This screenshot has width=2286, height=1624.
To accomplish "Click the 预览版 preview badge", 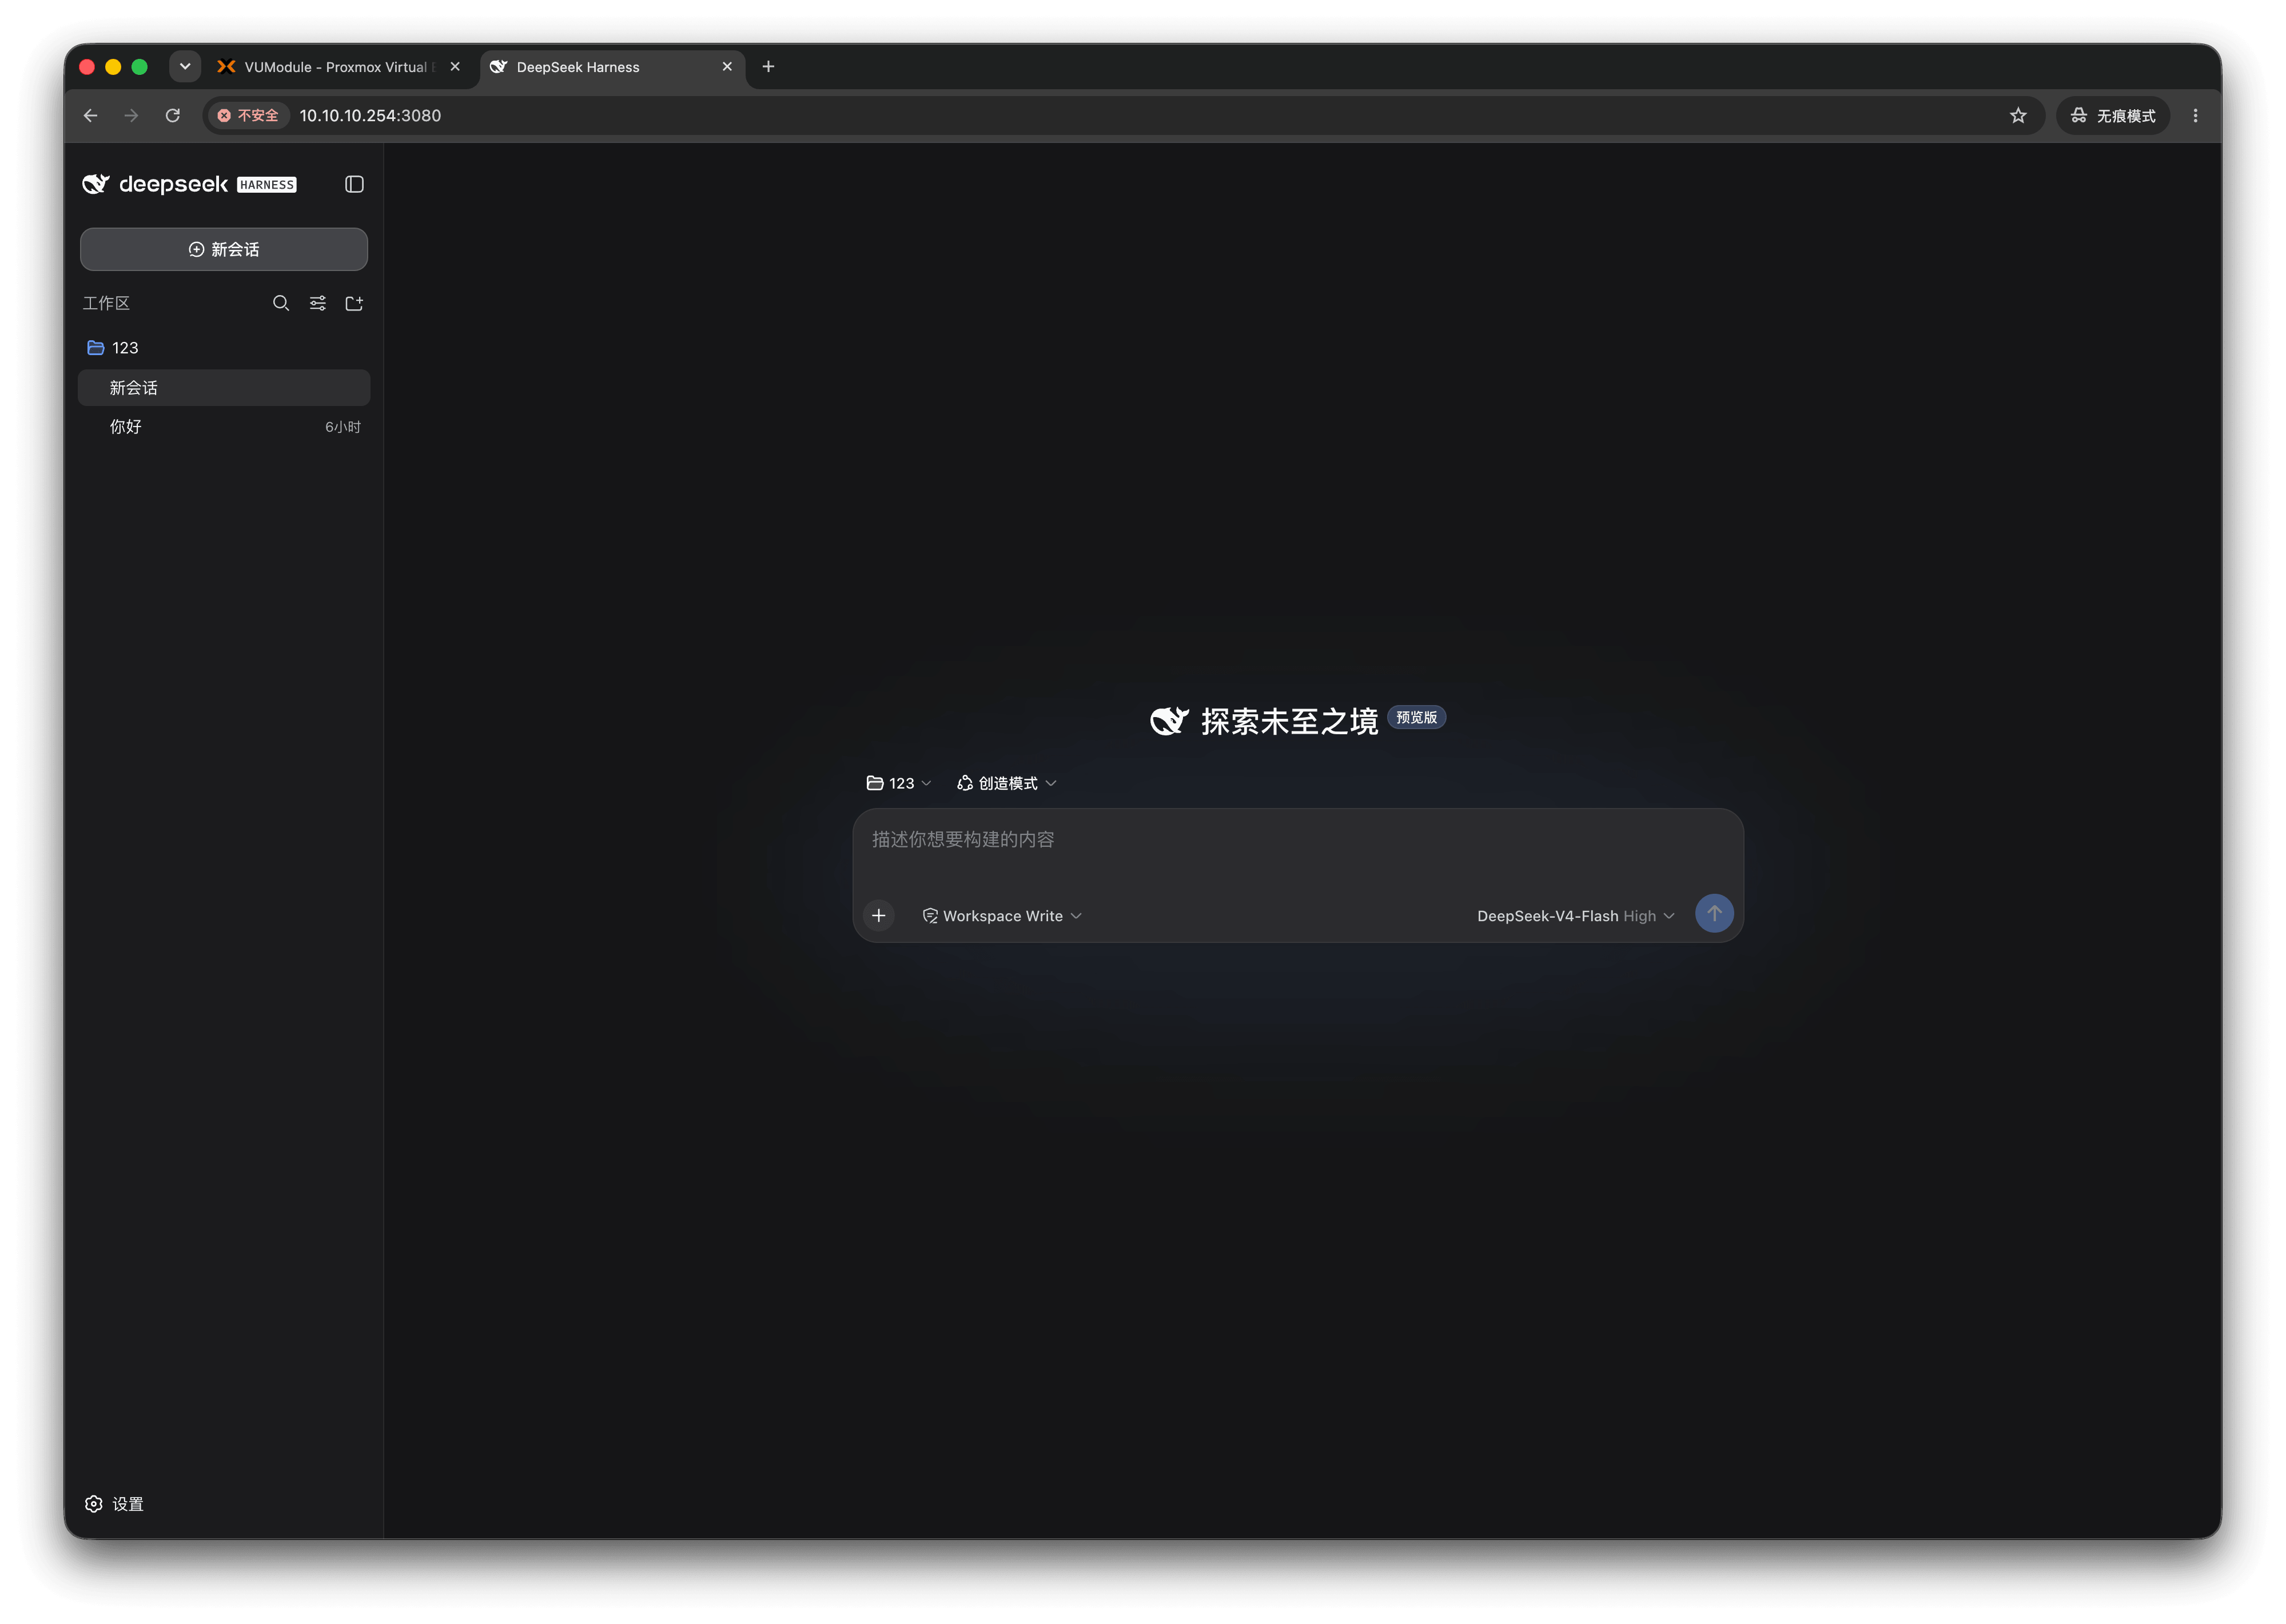I will point(1416,717).
